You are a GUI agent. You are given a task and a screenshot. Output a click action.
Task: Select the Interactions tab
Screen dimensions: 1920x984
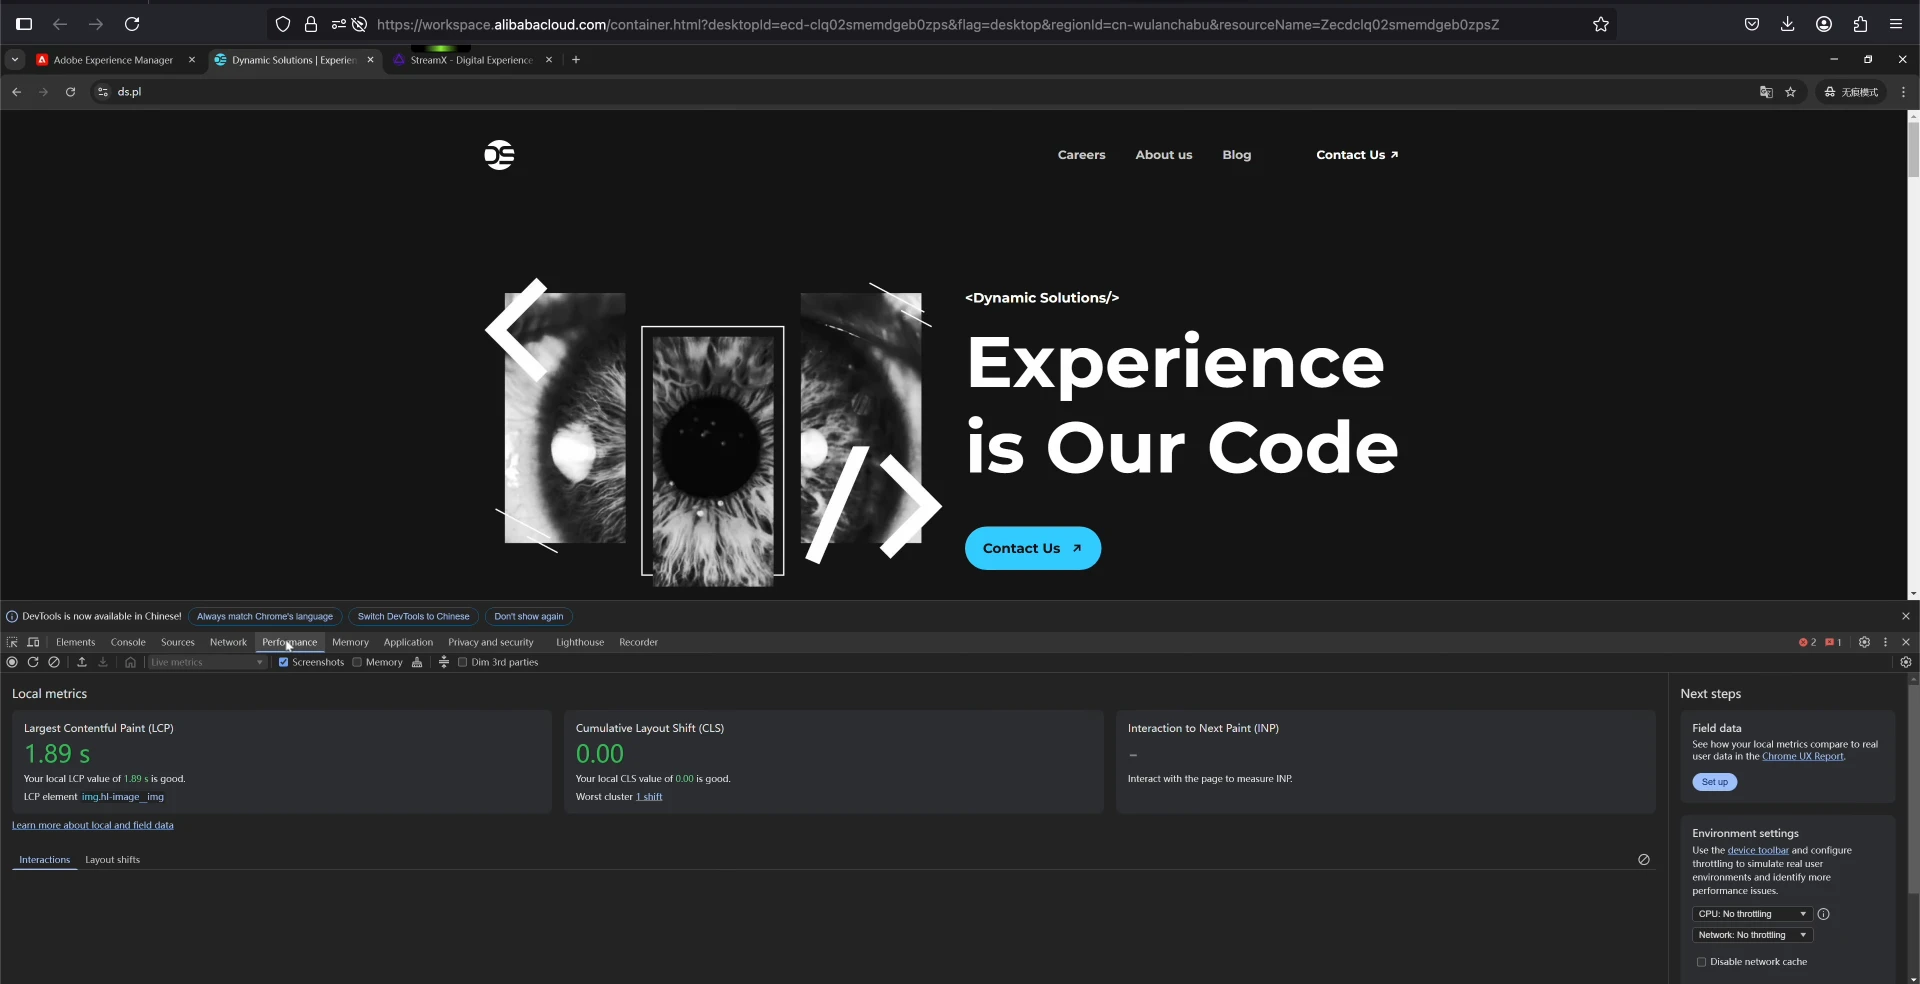(44, 860)
